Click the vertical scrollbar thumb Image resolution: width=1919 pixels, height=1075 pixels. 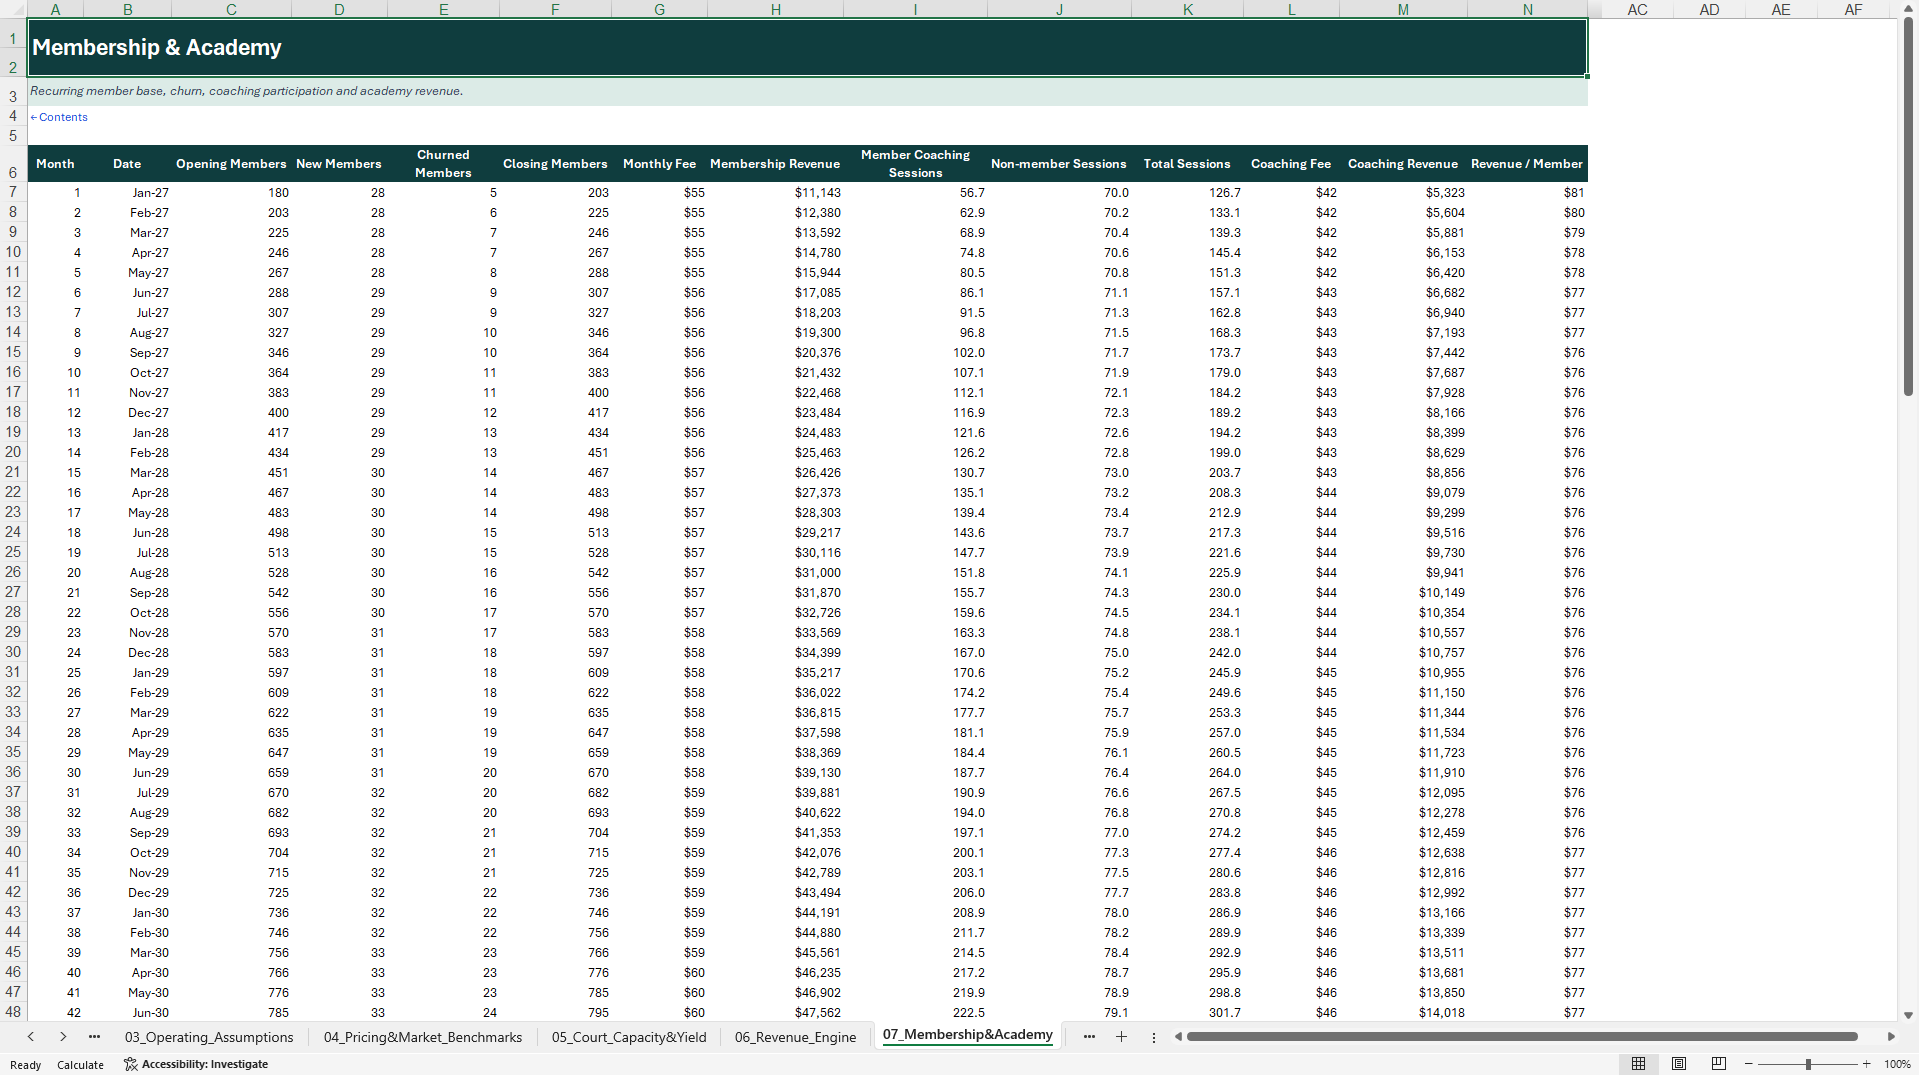click(x=1908, y=207)
